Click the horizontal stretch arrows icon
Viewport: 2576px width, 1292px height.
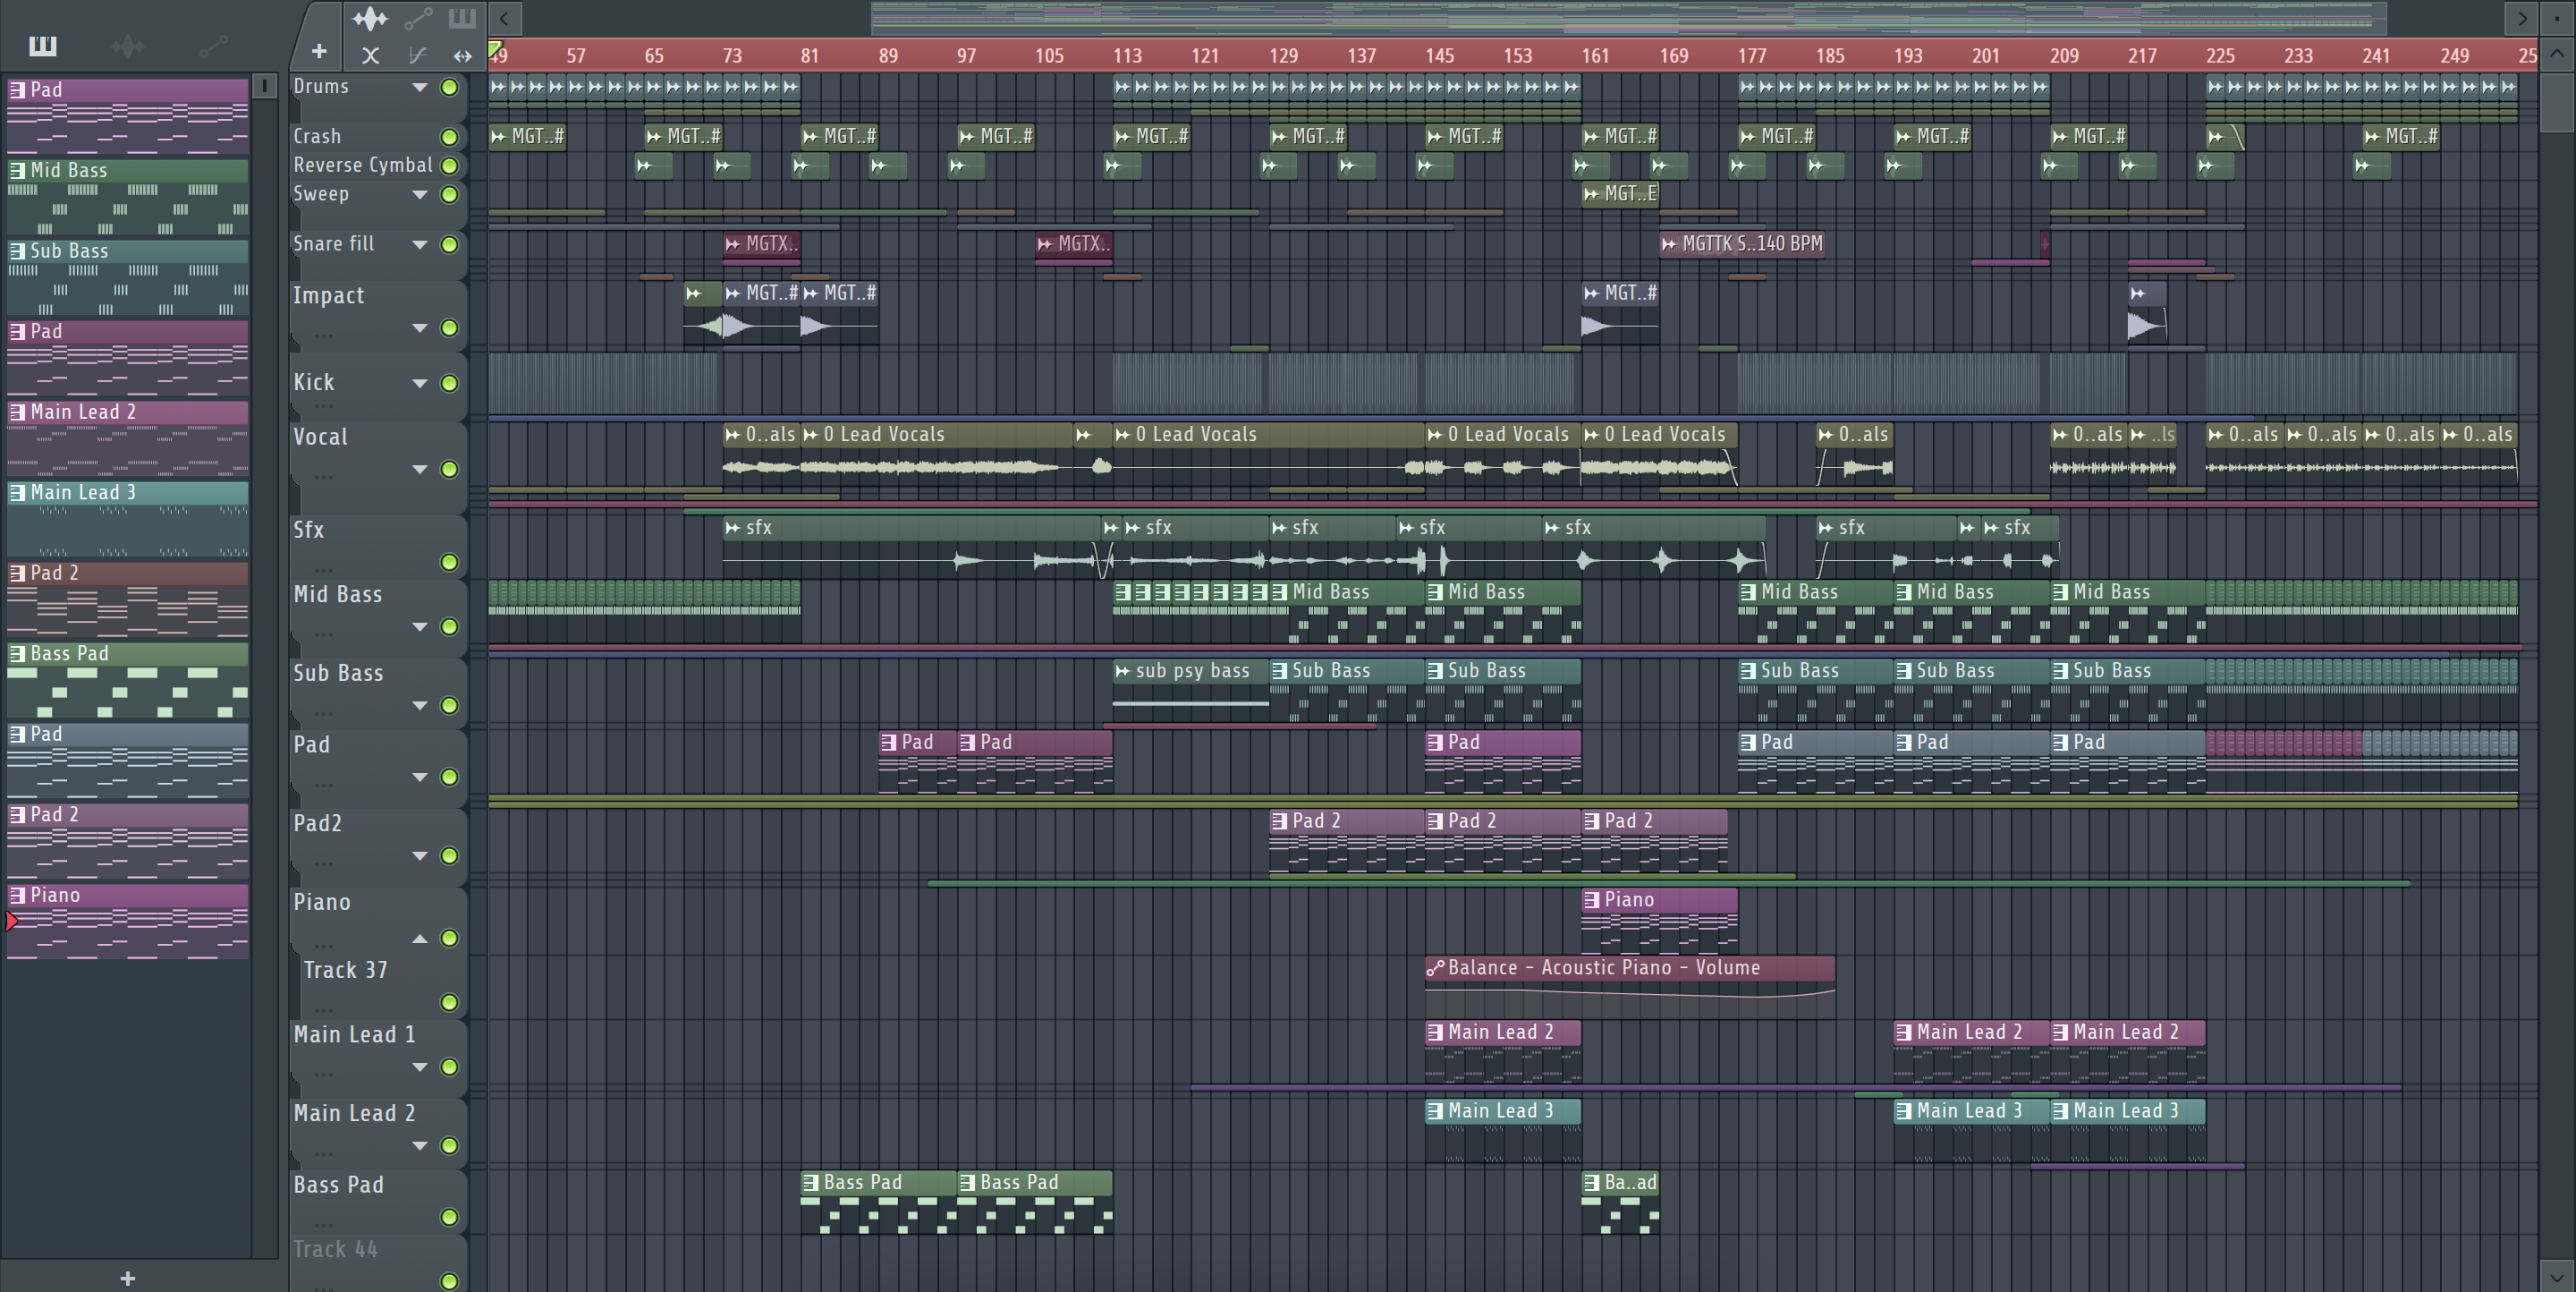tap(462, 56)
